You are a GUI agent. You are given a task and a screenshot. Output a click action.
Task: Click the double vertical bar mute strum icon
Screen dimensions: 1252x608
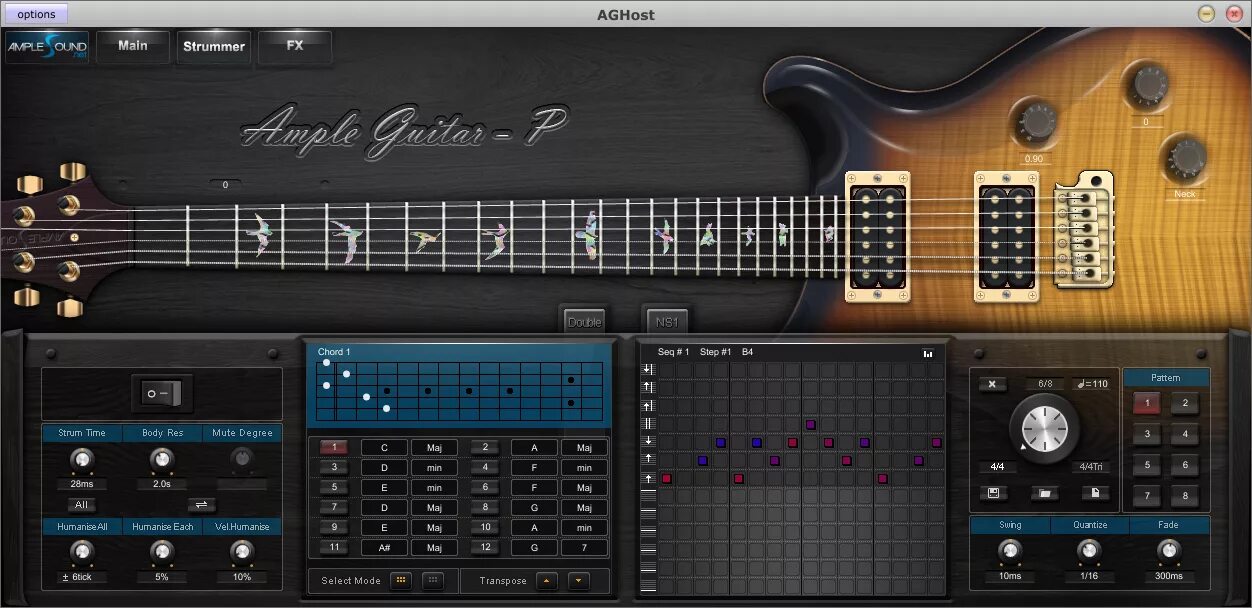tap(648, 424)
